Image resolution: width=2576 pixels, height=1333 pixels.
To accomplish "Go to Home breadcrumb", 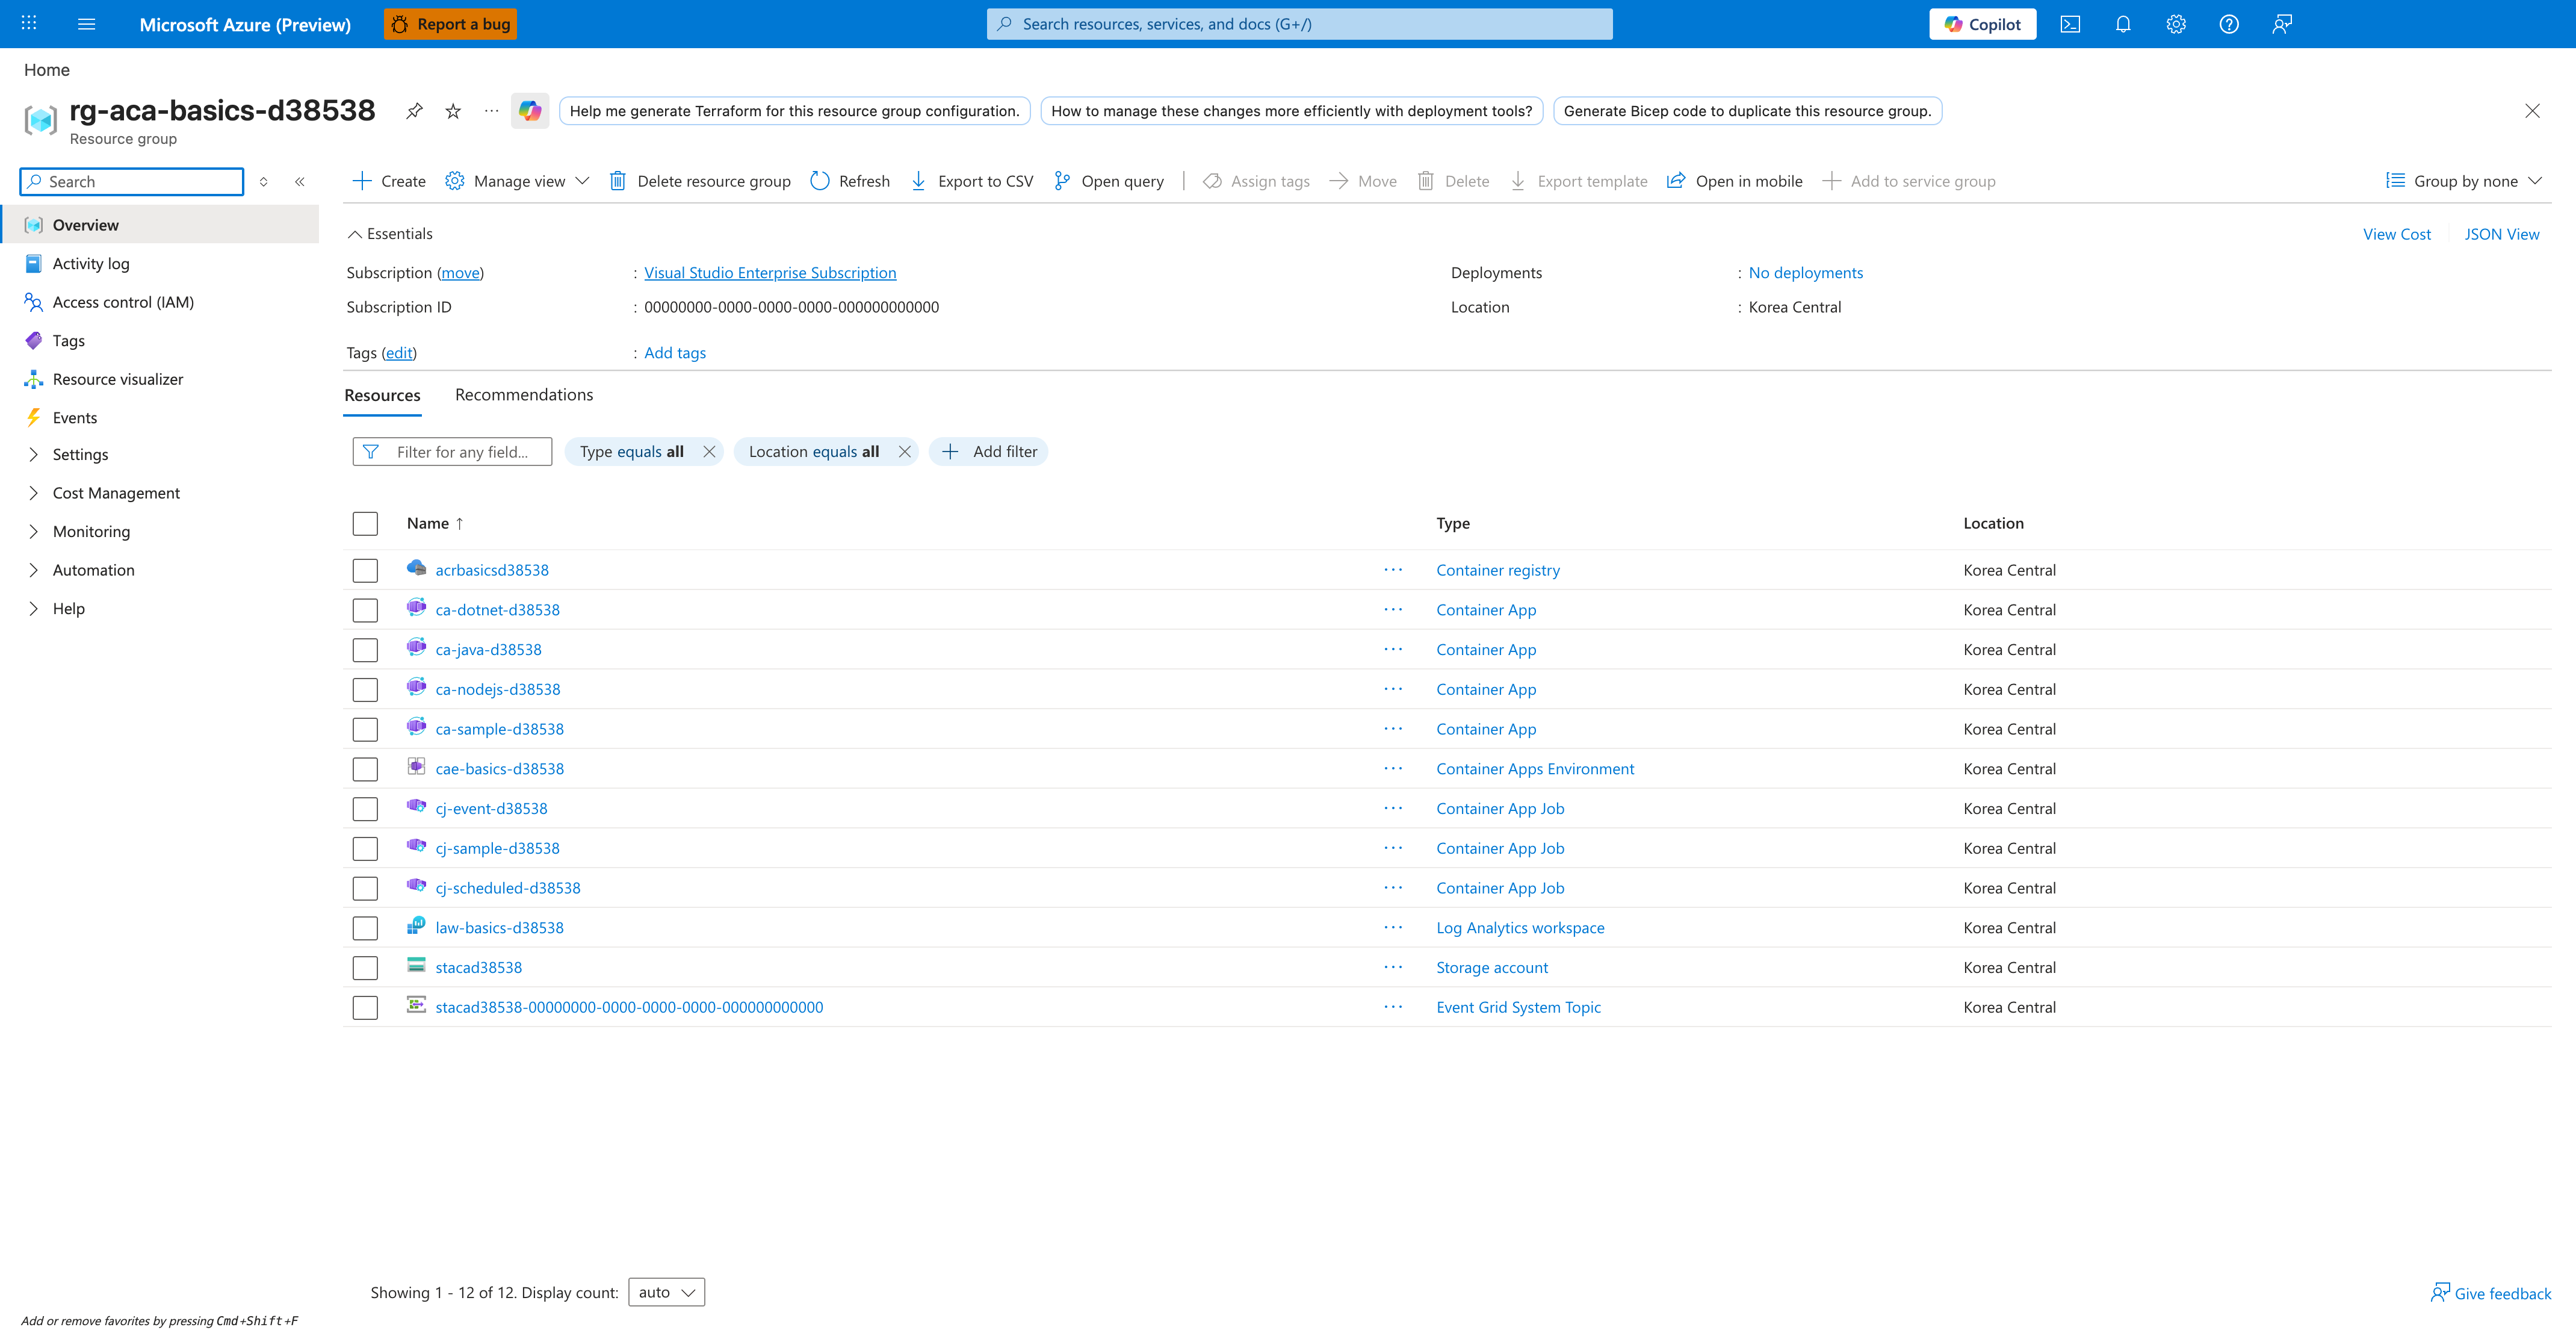I will [x=46, y=70].
